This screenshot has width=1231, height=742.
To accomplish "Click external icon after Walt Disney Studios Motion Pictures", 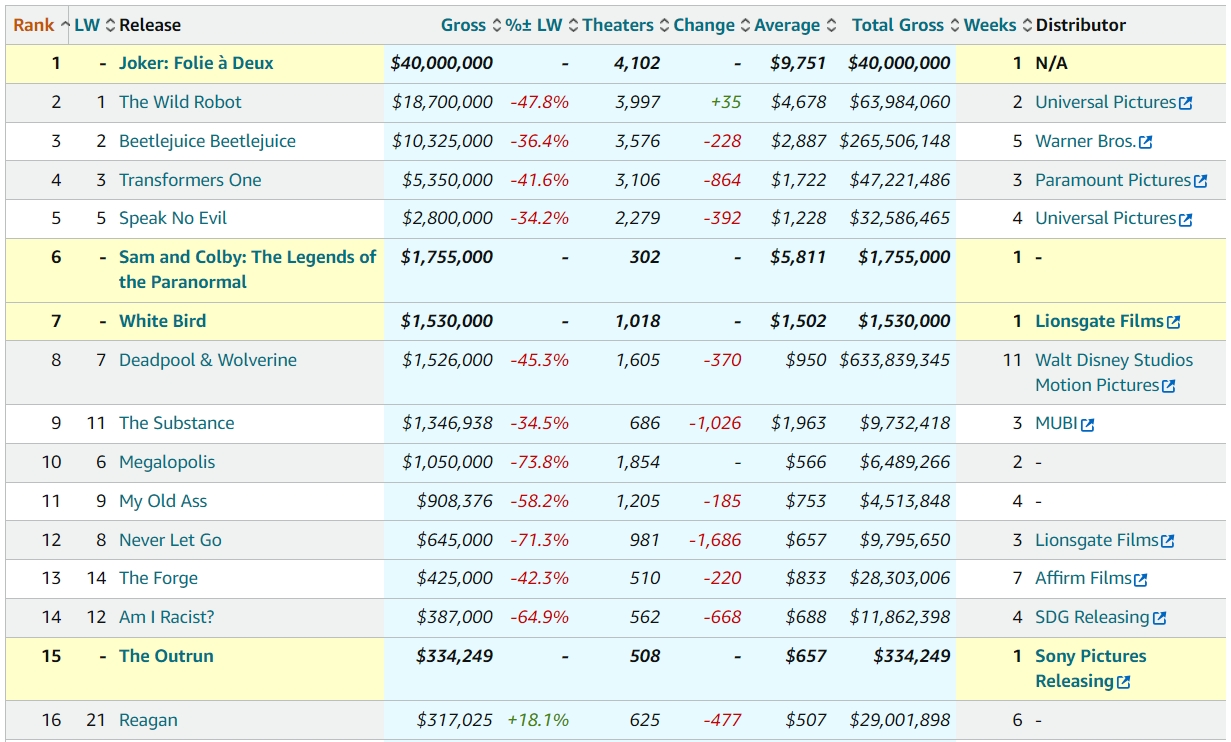I will [1169, 386].
